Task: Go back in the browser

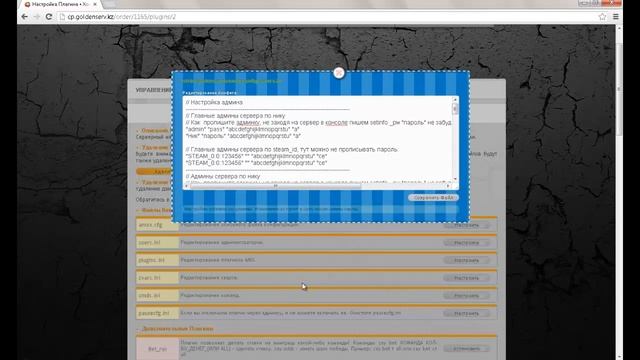Action: tap(24, 17)
